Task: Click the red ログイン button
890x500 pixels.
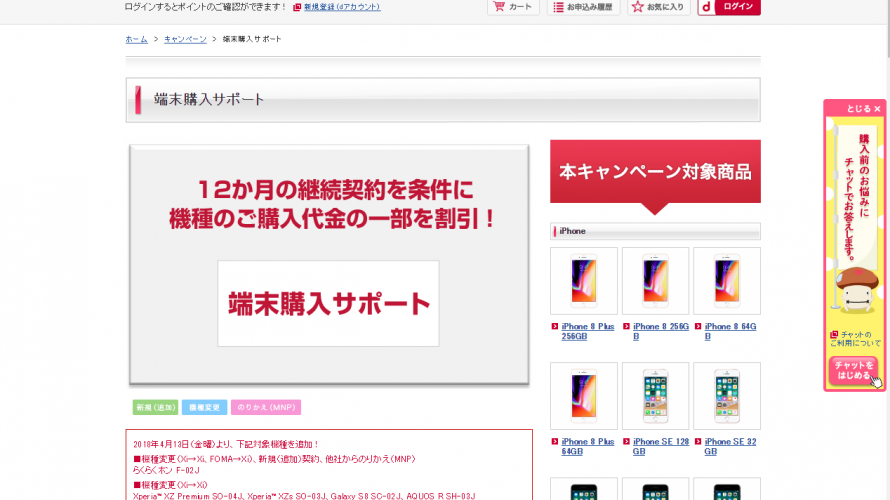Action: coord(738,7)
